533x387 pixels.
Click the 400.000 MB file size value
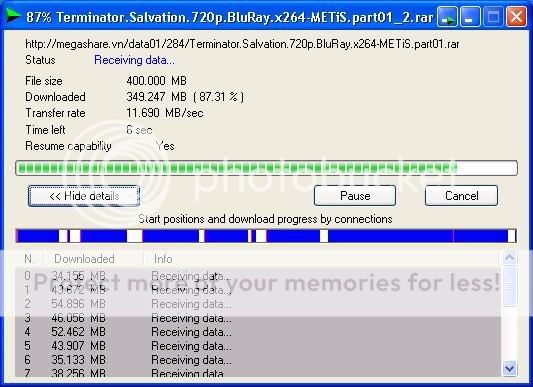pos(156,81)
